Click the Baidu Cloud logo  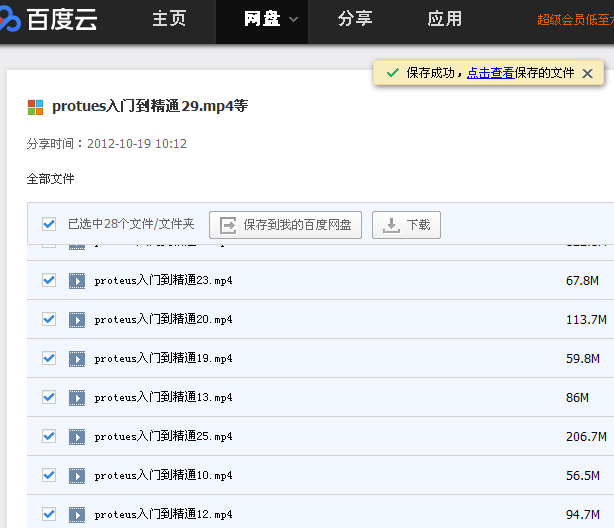click(48, 19)
